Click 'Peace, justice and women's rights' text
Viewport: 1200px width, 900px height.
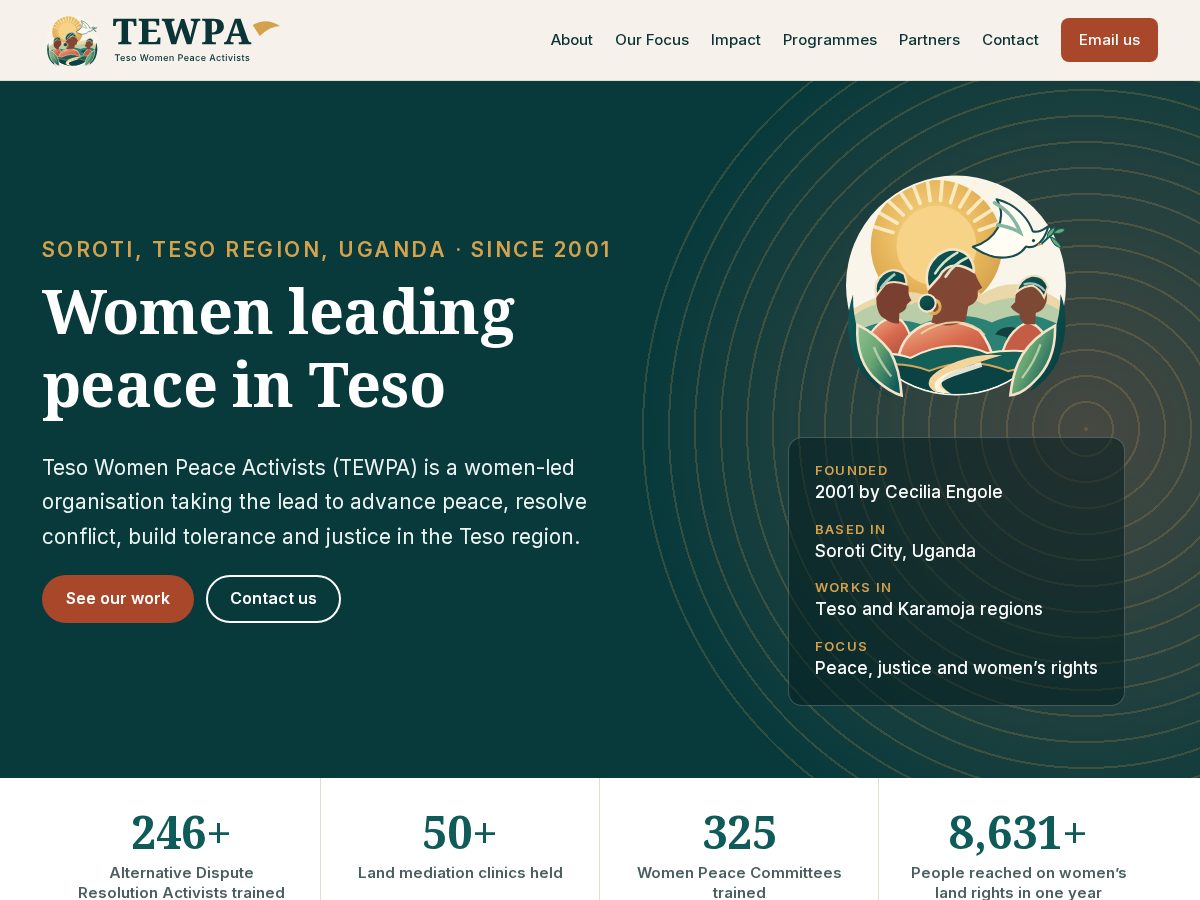[956, 668]
